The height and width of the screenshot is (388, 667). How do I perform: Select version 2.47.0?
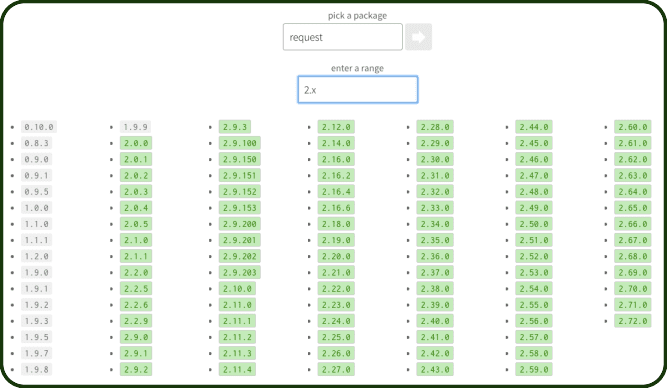[534, 175]
